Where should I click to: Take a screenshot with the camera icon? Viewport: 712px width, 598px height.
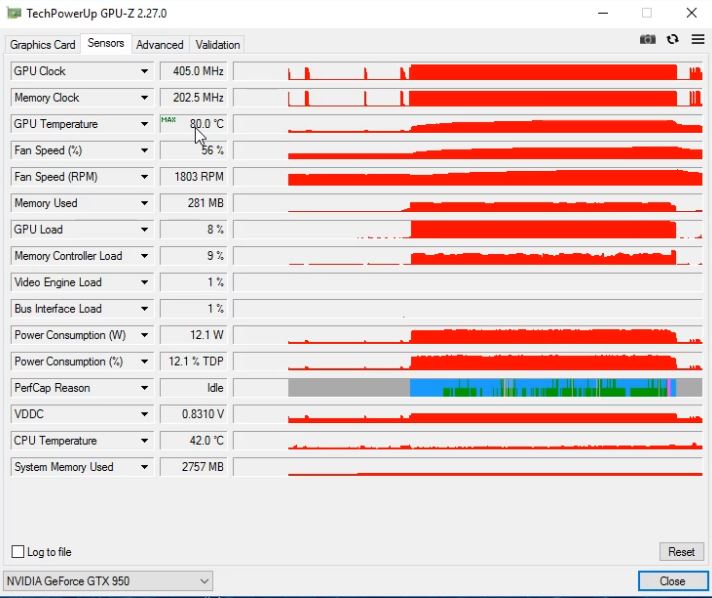point(648,40)
